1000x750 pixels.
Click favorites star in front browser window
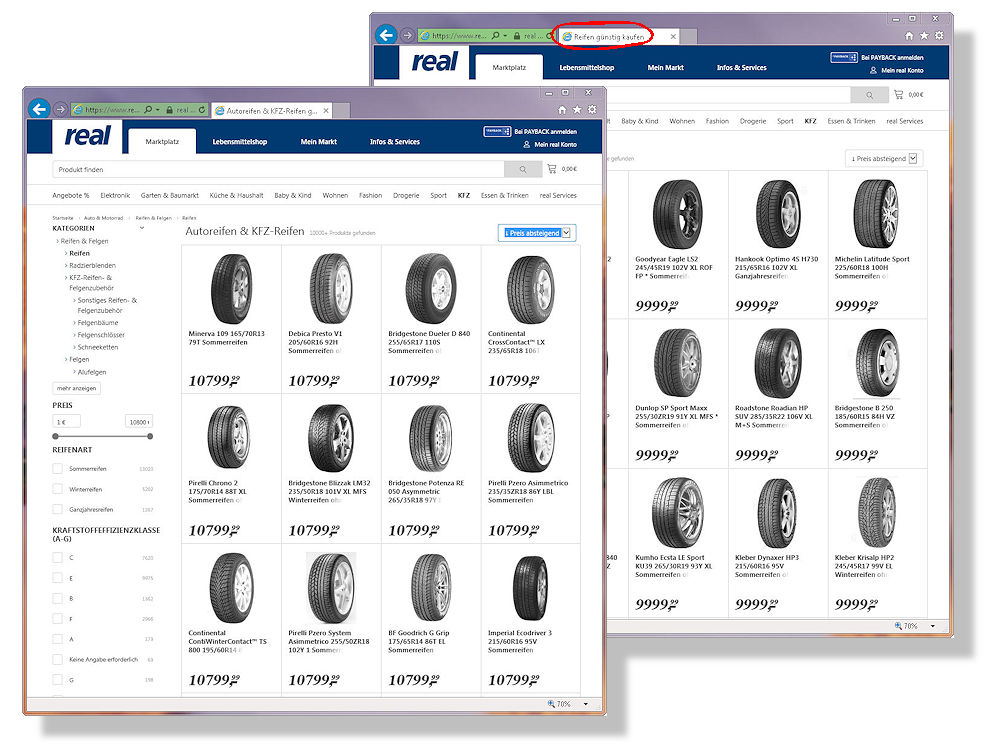point(577,110)
